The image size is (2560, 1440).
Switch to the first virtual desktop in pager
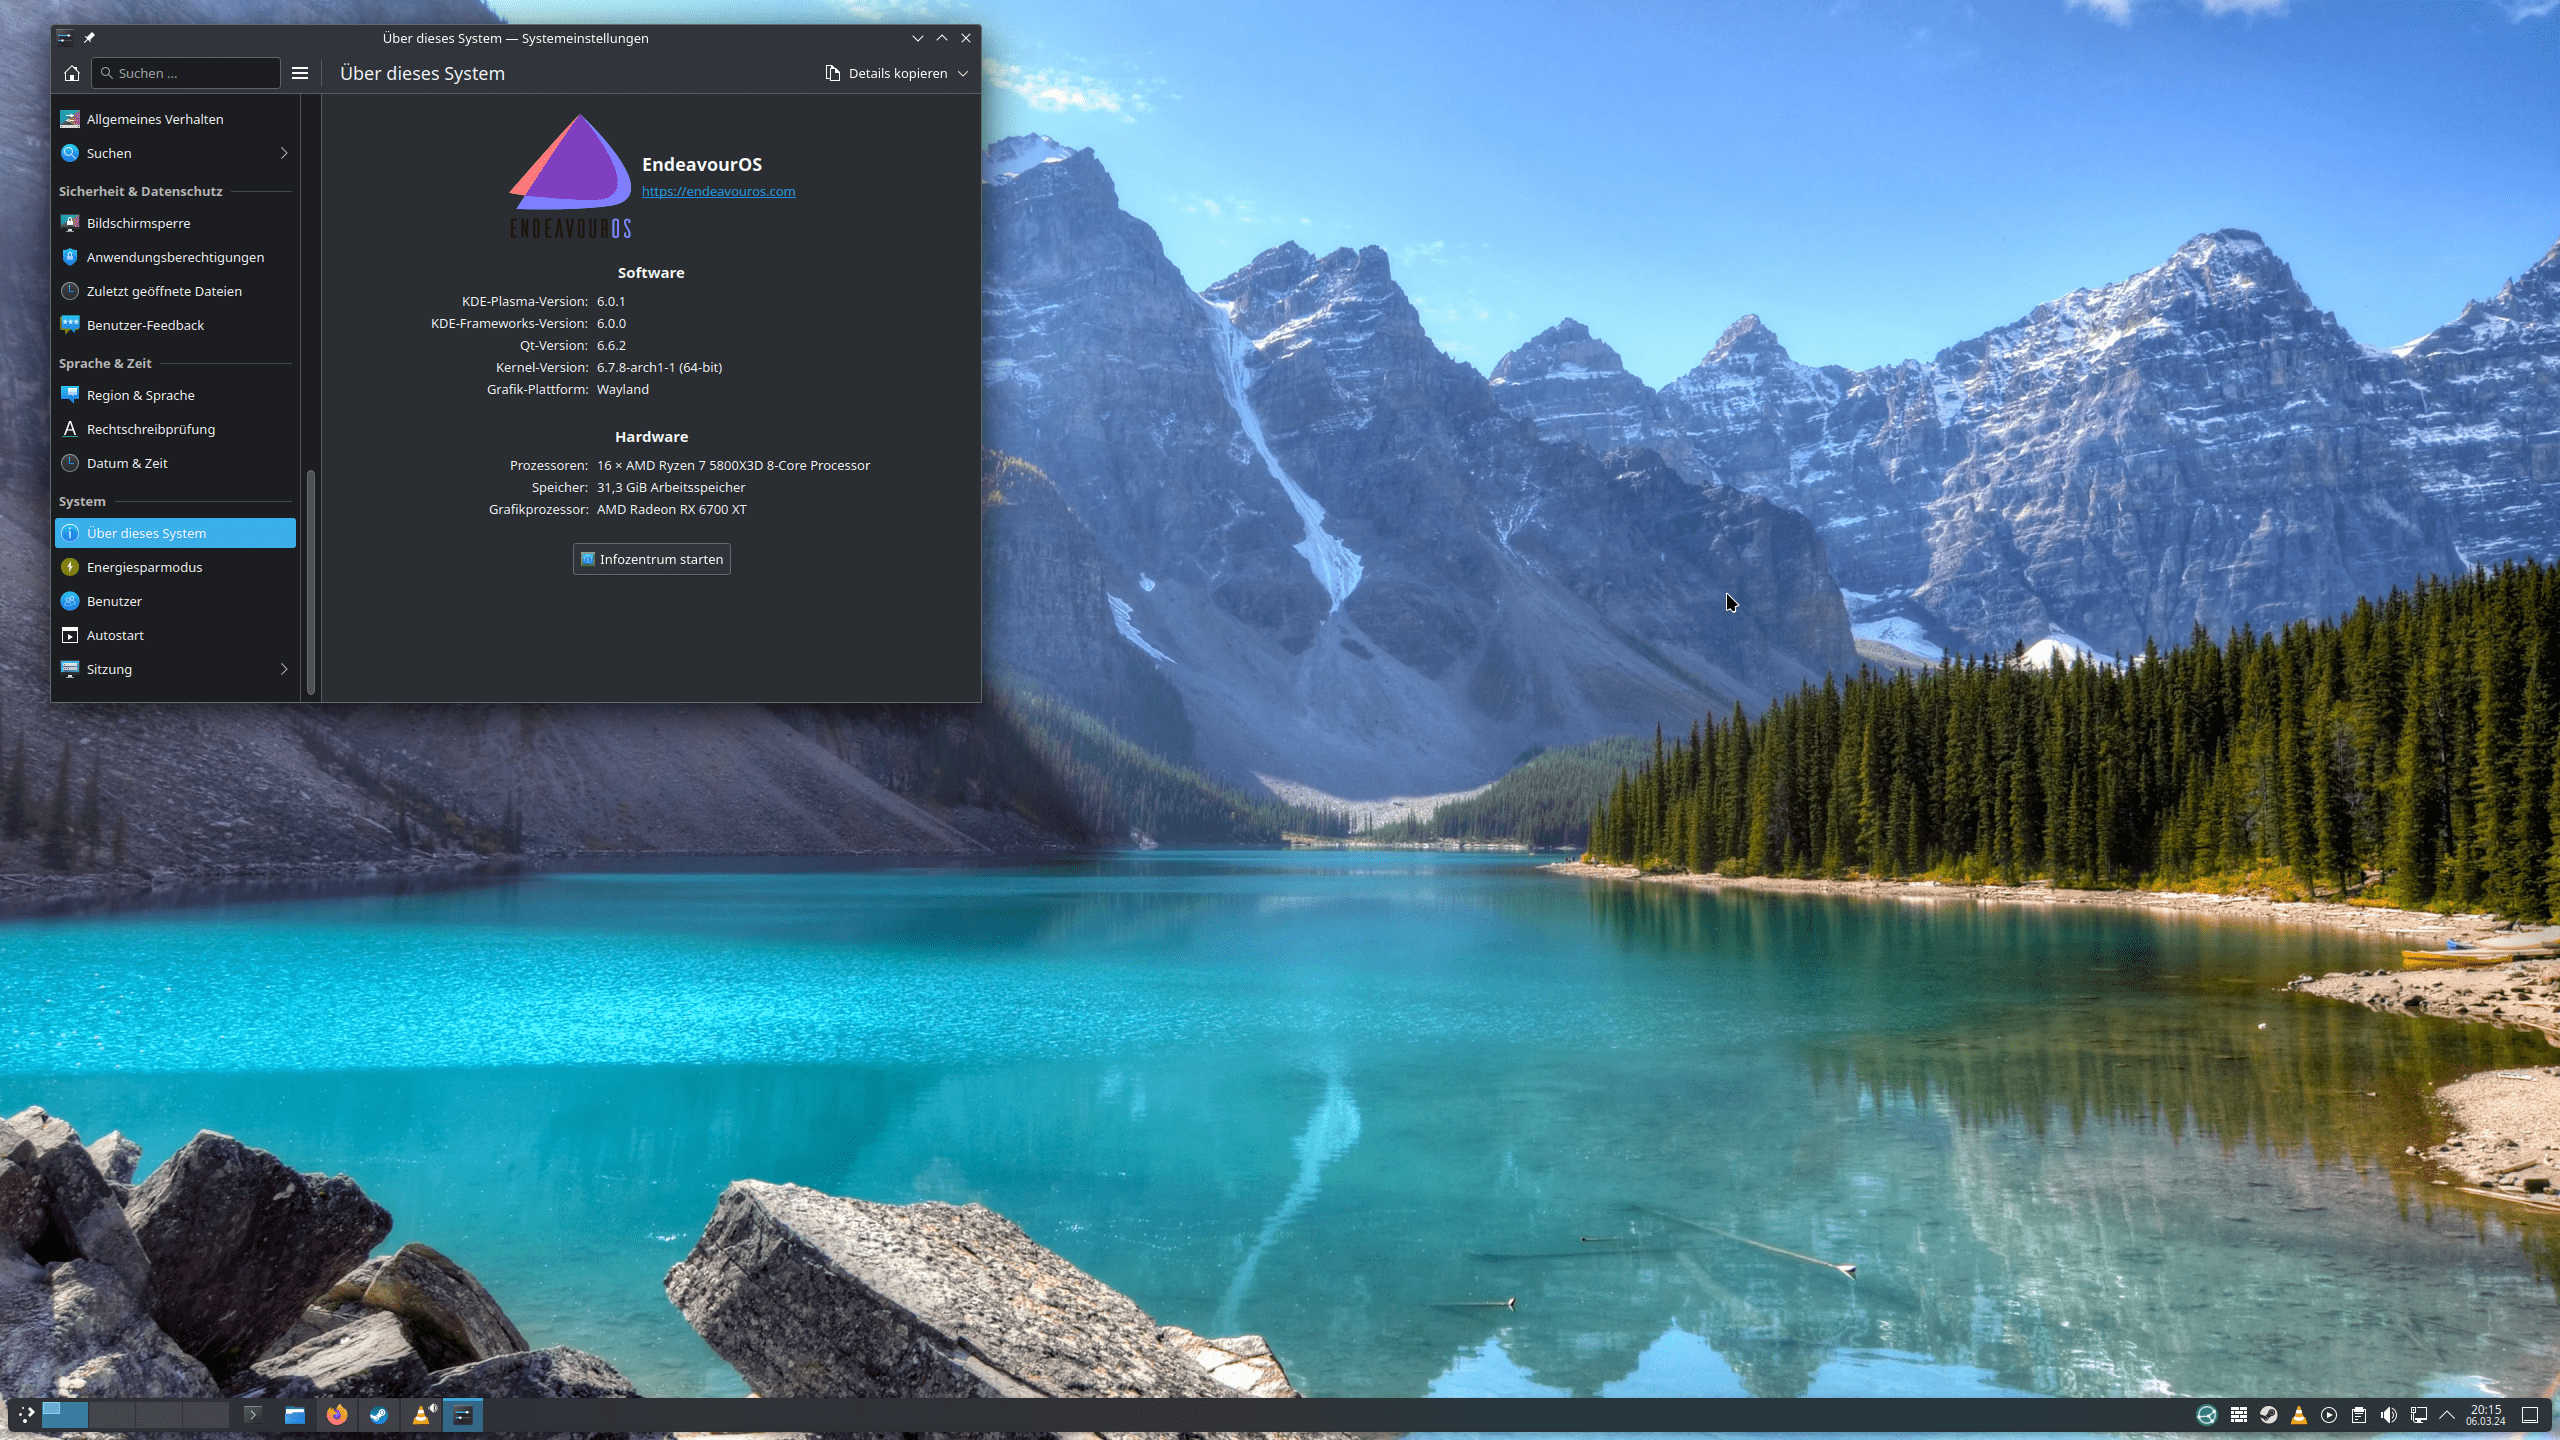click(65, 1414)
